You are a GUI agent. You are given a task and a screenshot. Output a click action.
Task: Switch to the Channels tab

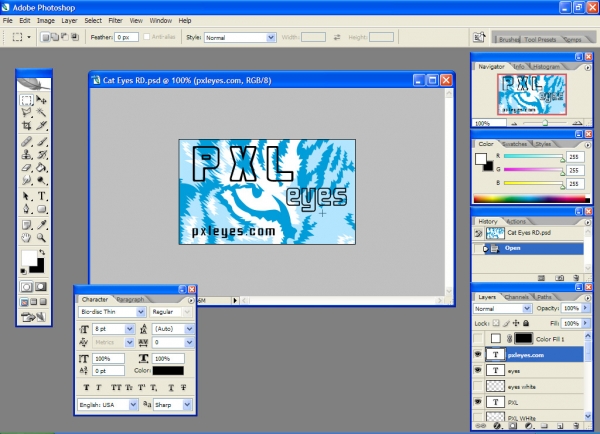click(x=516, y=297)
